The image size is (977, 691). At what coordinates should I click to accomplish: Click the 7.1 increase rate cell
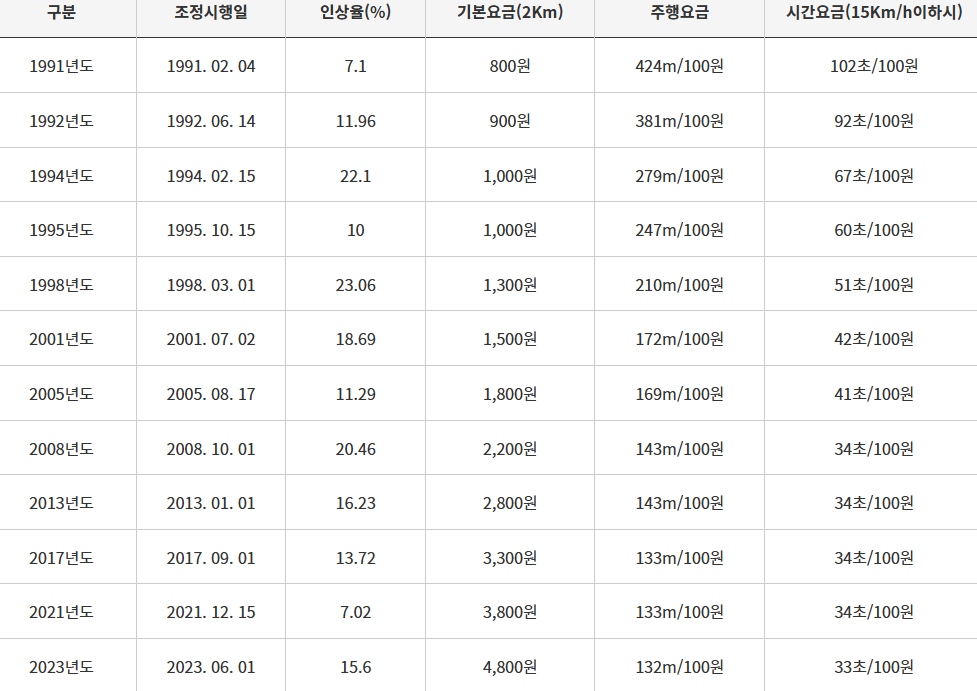click(x=355, y=66)
